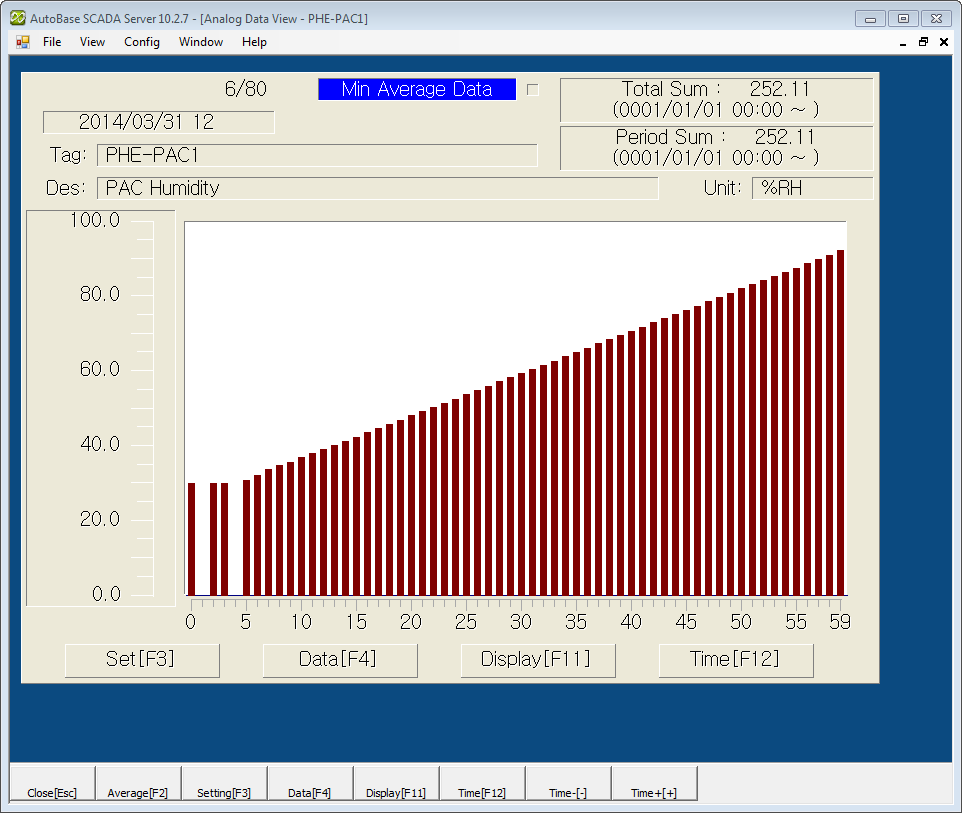Toggle the checkbox beside Min Average Data

click(x=533, y=90)
